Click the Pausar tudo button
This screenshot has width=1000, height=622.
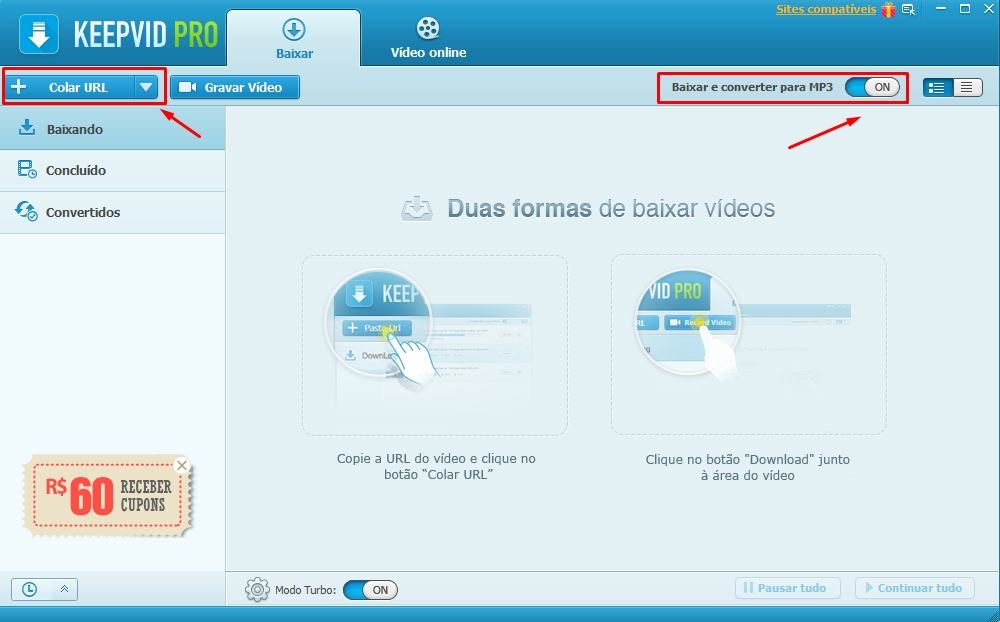point(787,588)
